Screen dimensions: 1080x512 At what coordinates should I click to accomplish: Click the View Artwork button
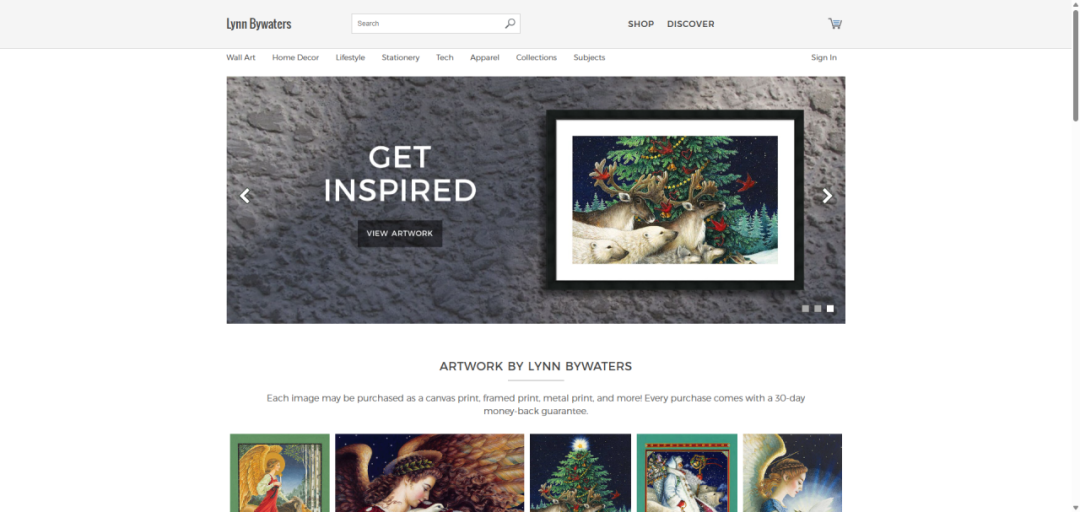click(399, 234)
